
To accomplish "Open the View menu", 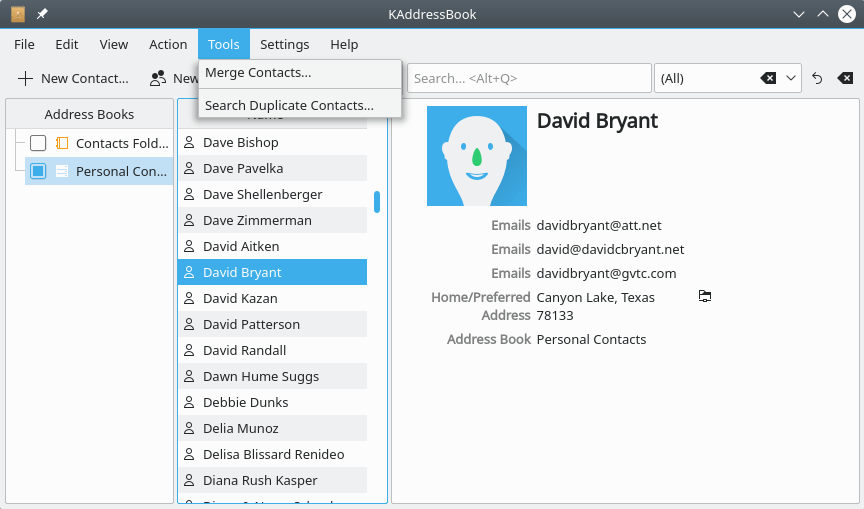I will [x=114, y=44].
